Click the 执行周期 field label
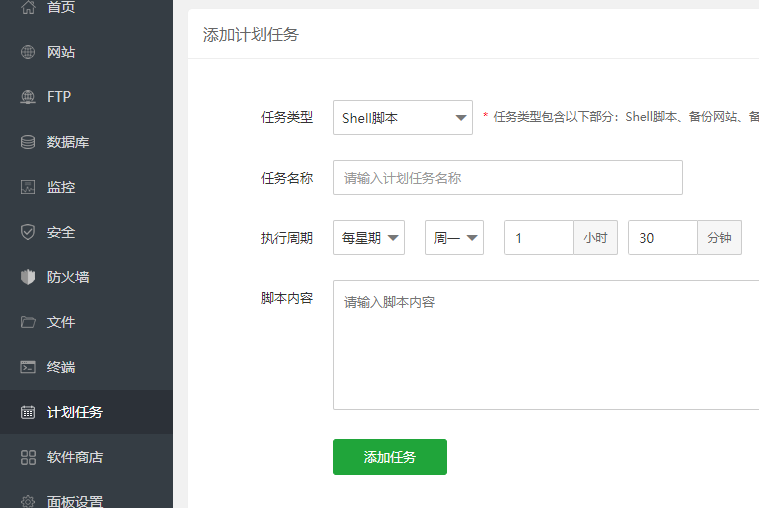This screenshot has width=759, height=508. point(287,238)
